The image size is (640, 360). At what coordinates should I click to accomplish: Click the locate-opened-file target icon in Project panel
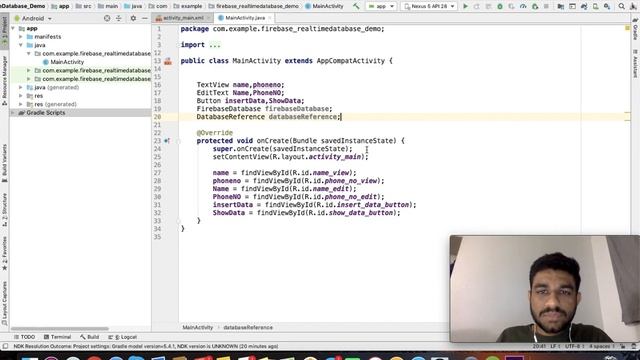107,18
